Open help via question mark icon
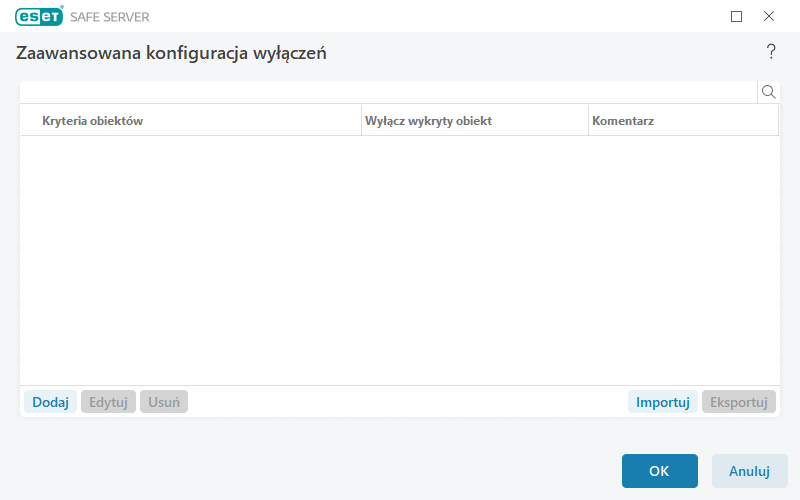800x500 pixels. point(771,52)
